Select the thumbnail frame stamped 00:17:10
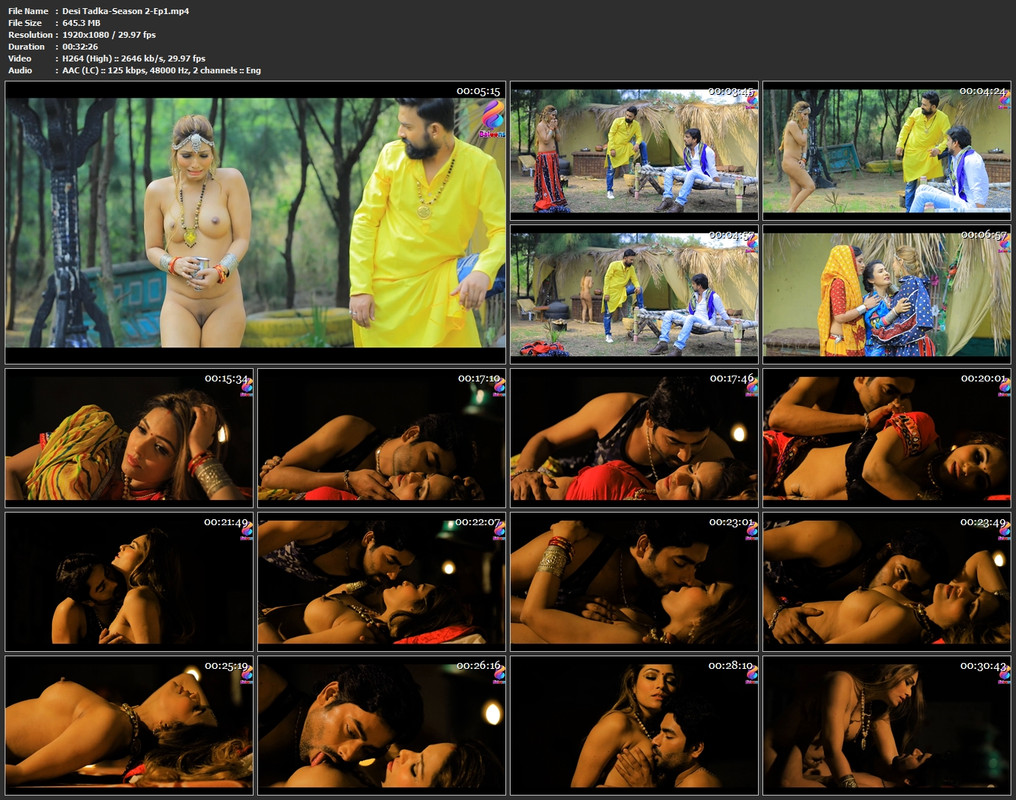 pyautogui.click(x=382, y=438)
